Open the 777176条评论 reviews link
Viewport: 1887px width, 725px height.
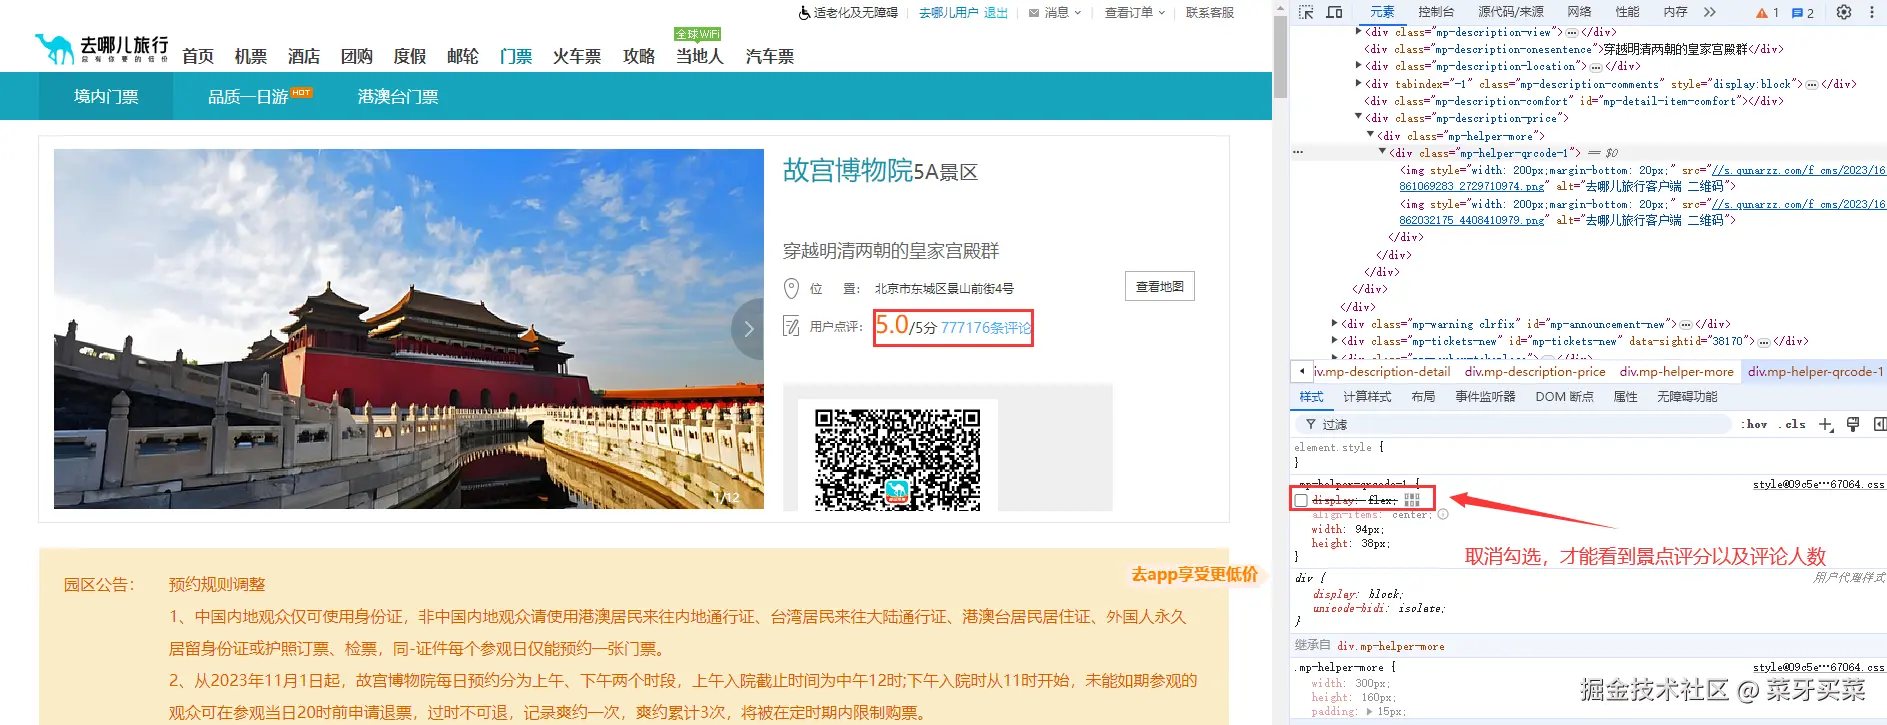click(985, 327)
